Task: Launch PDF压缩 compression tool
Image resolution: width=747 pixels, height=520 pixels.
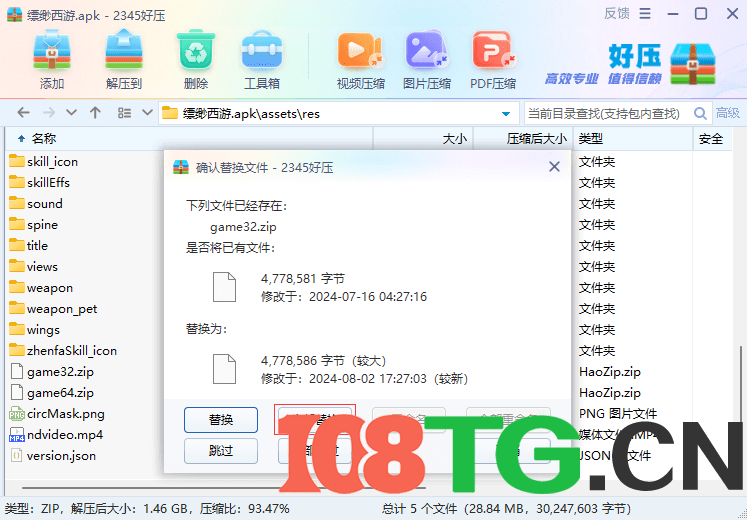Action: click(x=493, y=59)
